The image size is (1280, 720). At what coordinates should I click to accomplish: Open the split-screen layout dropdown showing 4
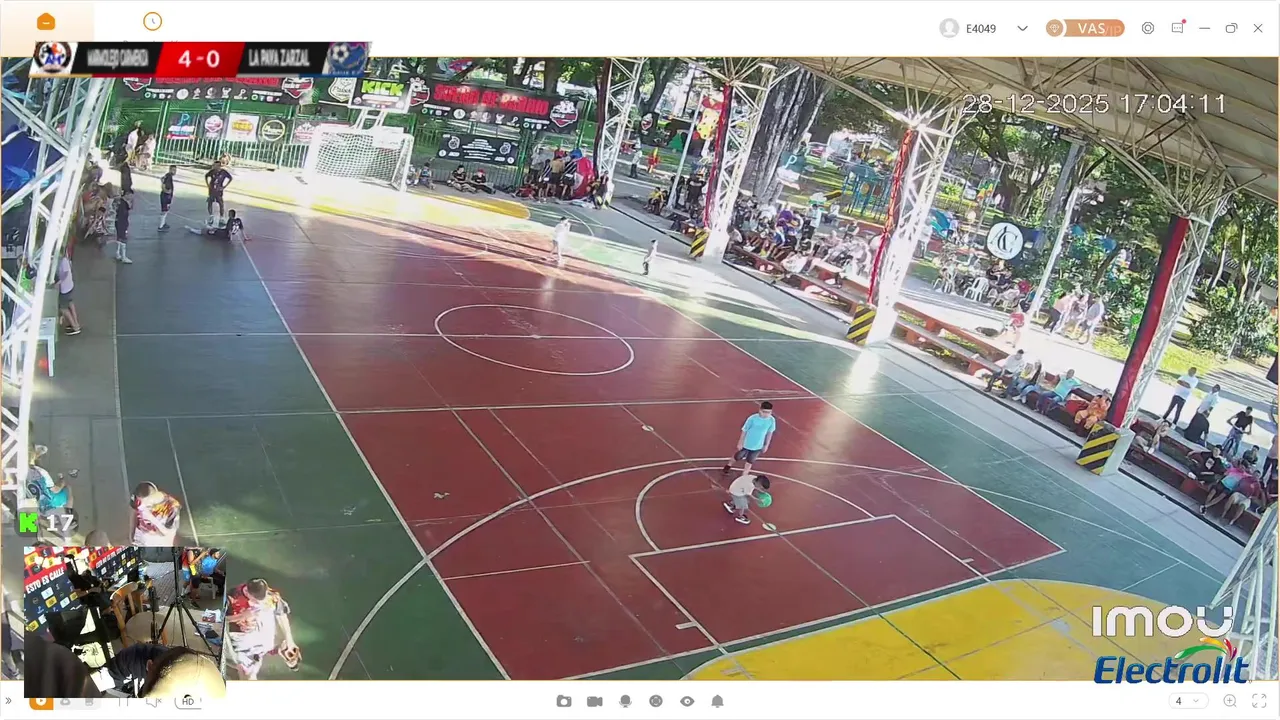point(1188,701)
